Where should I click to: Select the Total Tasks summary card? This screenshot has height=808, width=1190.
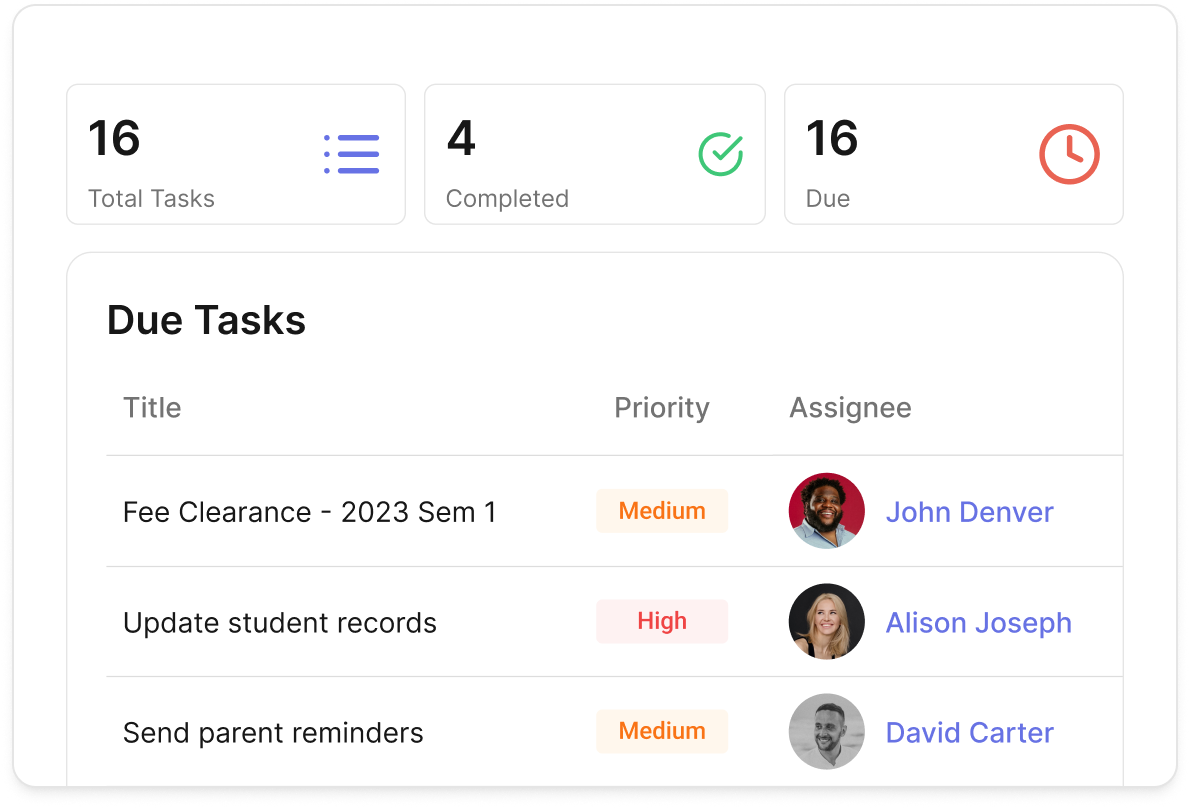[x=236, y=154]
